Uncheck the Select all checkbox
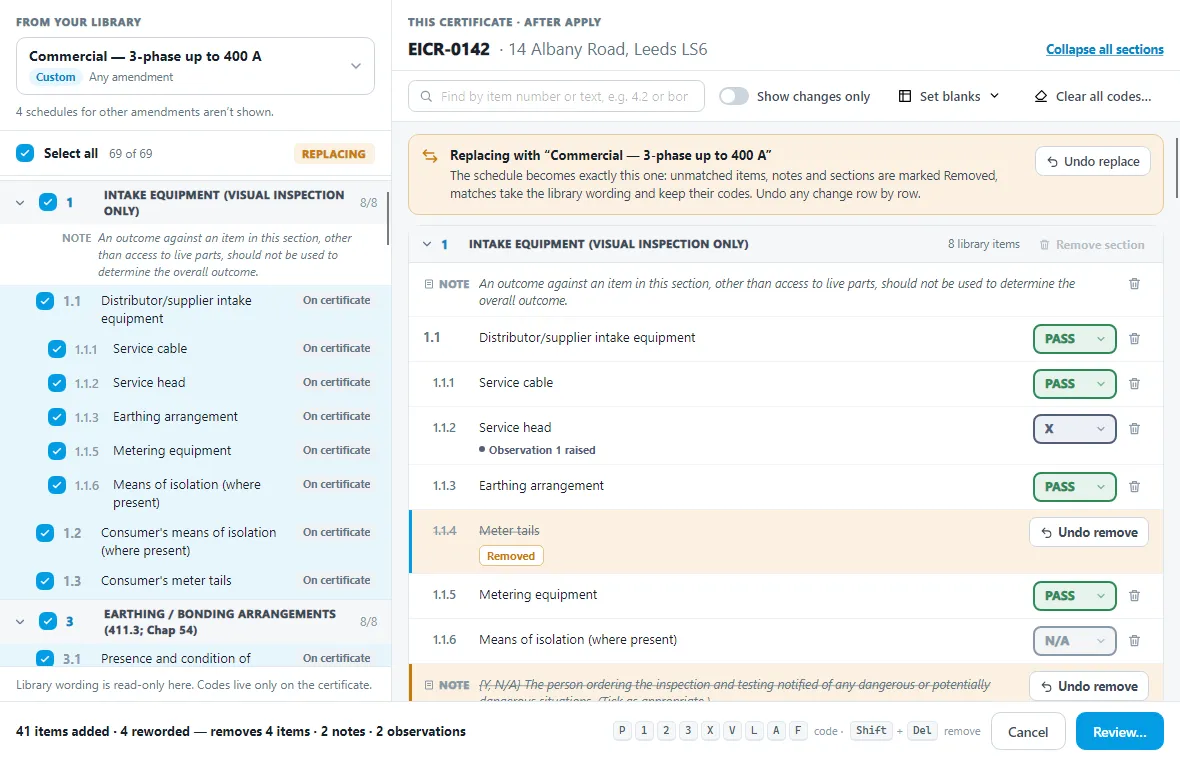The width and height of the screenshot is (1180, 760). point(25,154)
